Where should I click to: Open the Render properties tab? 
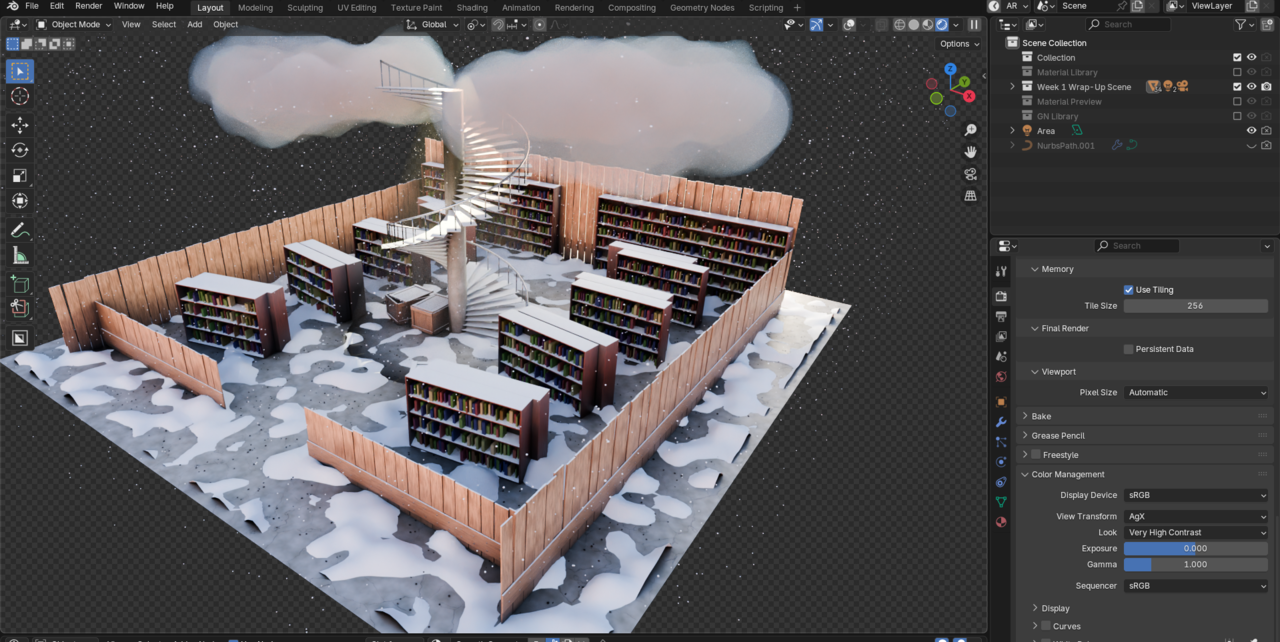1001,296
